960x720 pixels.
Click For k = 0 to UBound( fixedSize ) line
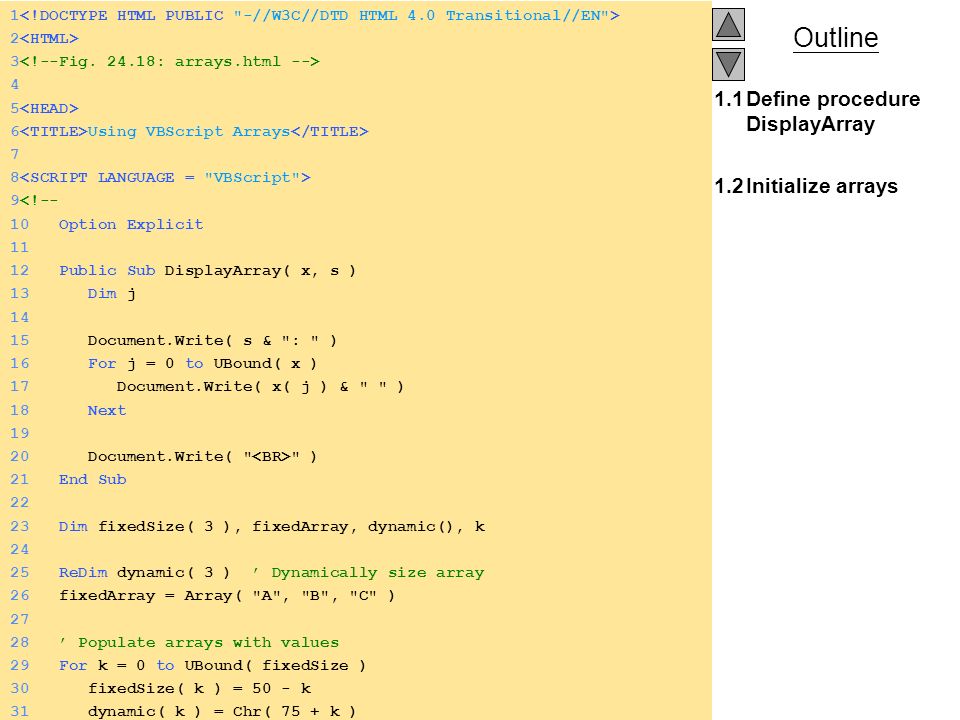pyautogui.click(x=212, y=666)
